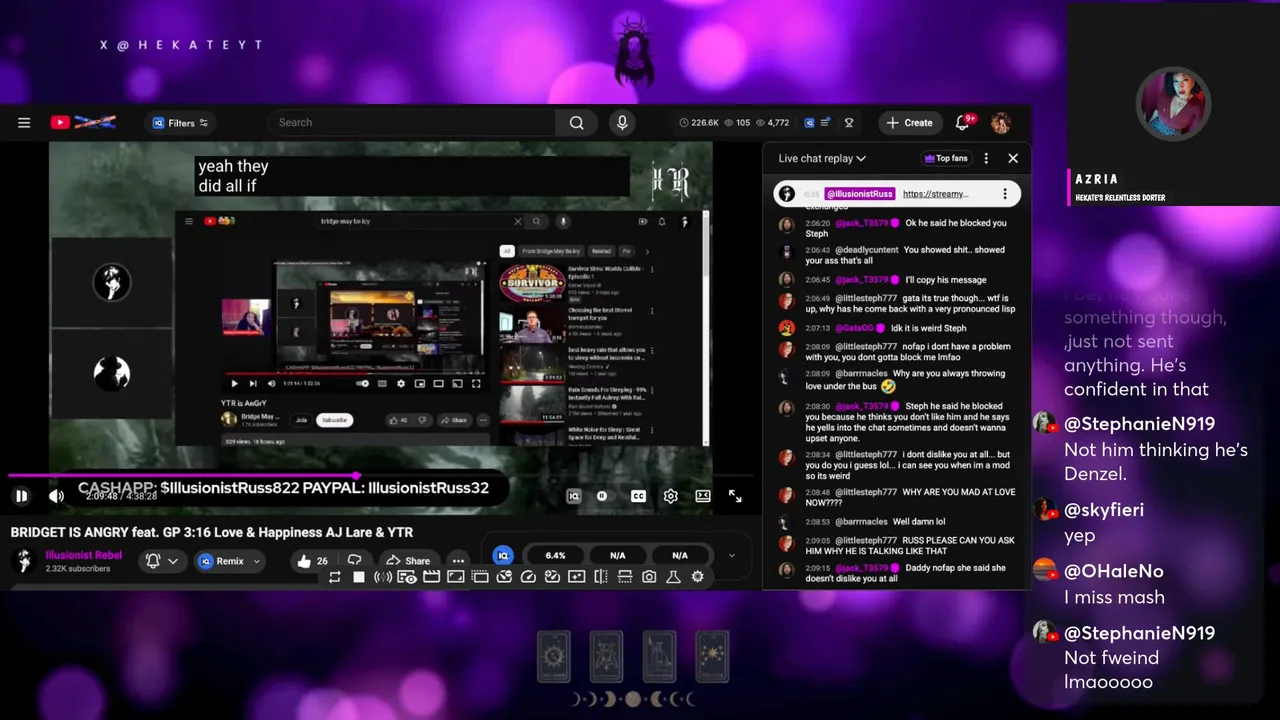Expand the vidIQ stats chevron

(x=731, y=556)
